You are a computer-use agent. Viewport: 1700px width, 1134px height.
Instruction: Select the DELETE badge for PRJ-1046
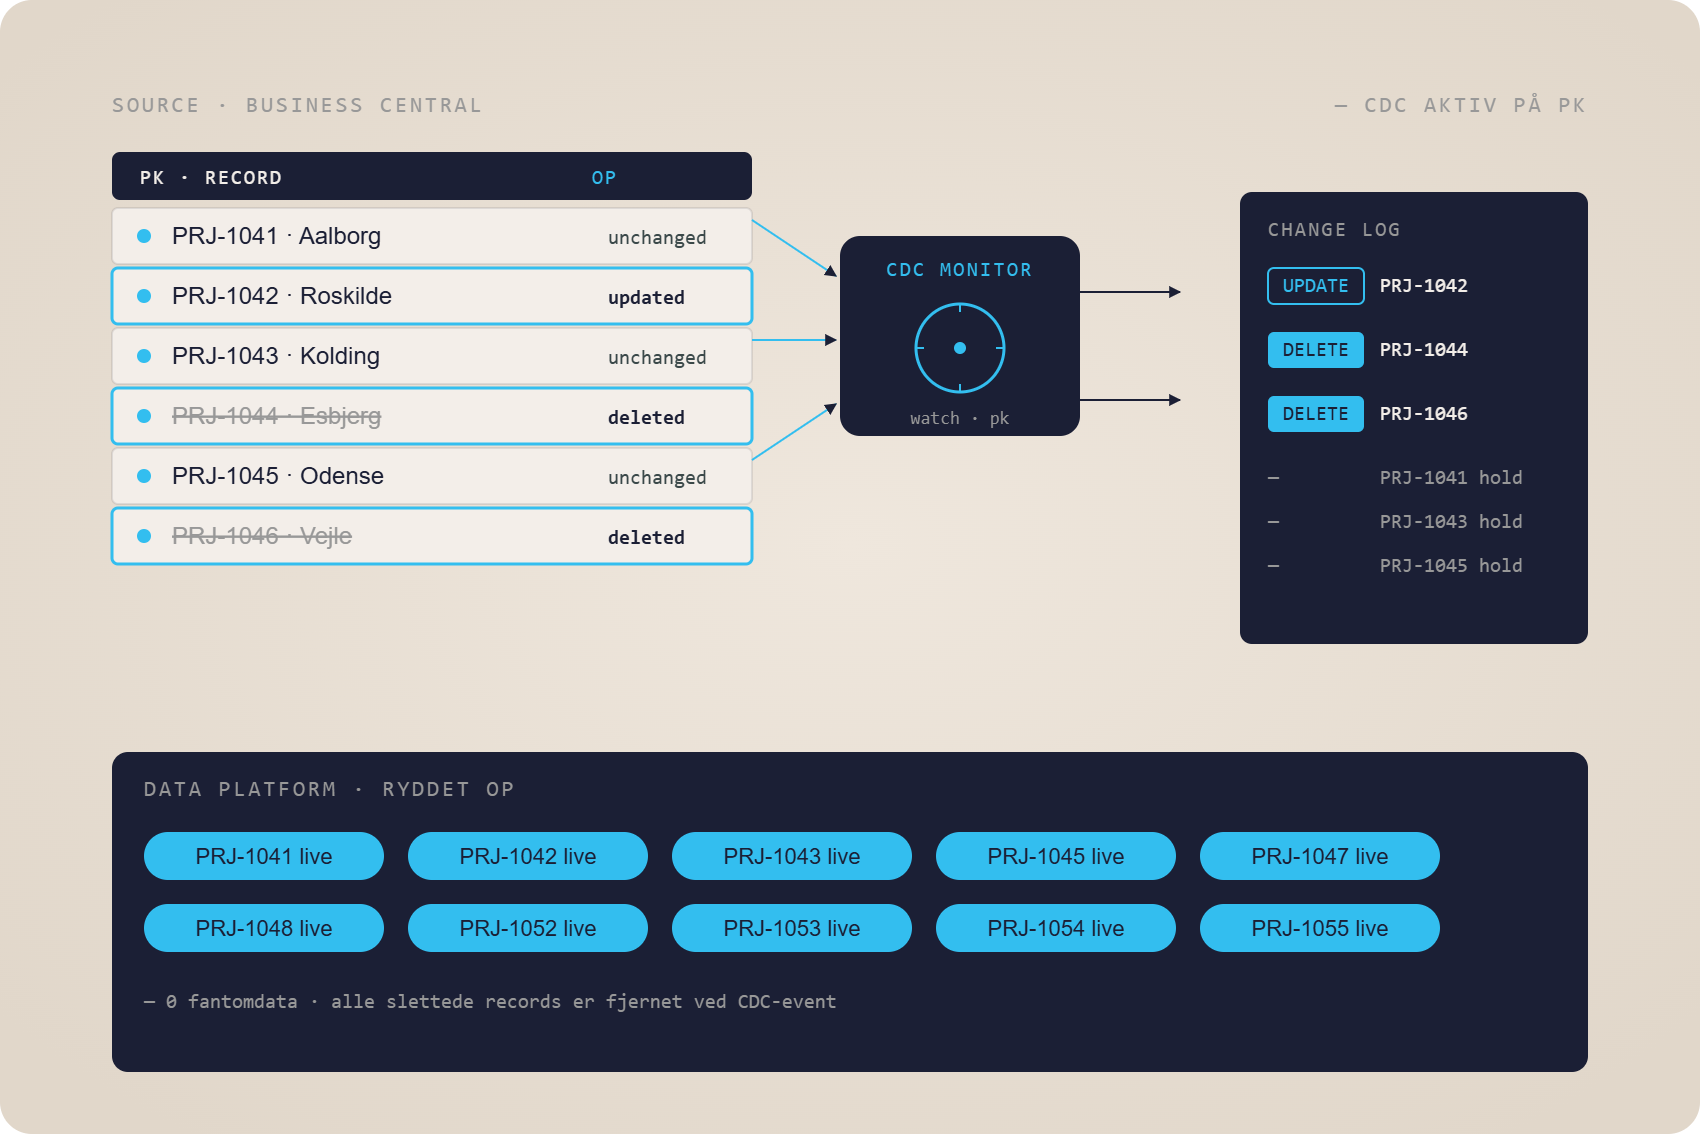coord(1316,414)
